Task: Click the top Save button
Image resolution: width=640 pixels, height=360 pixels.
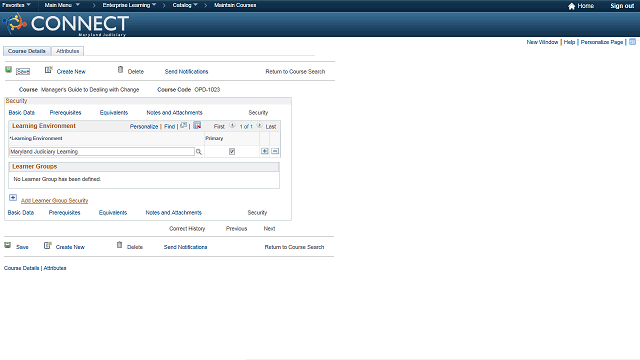Action: (23, 71)
